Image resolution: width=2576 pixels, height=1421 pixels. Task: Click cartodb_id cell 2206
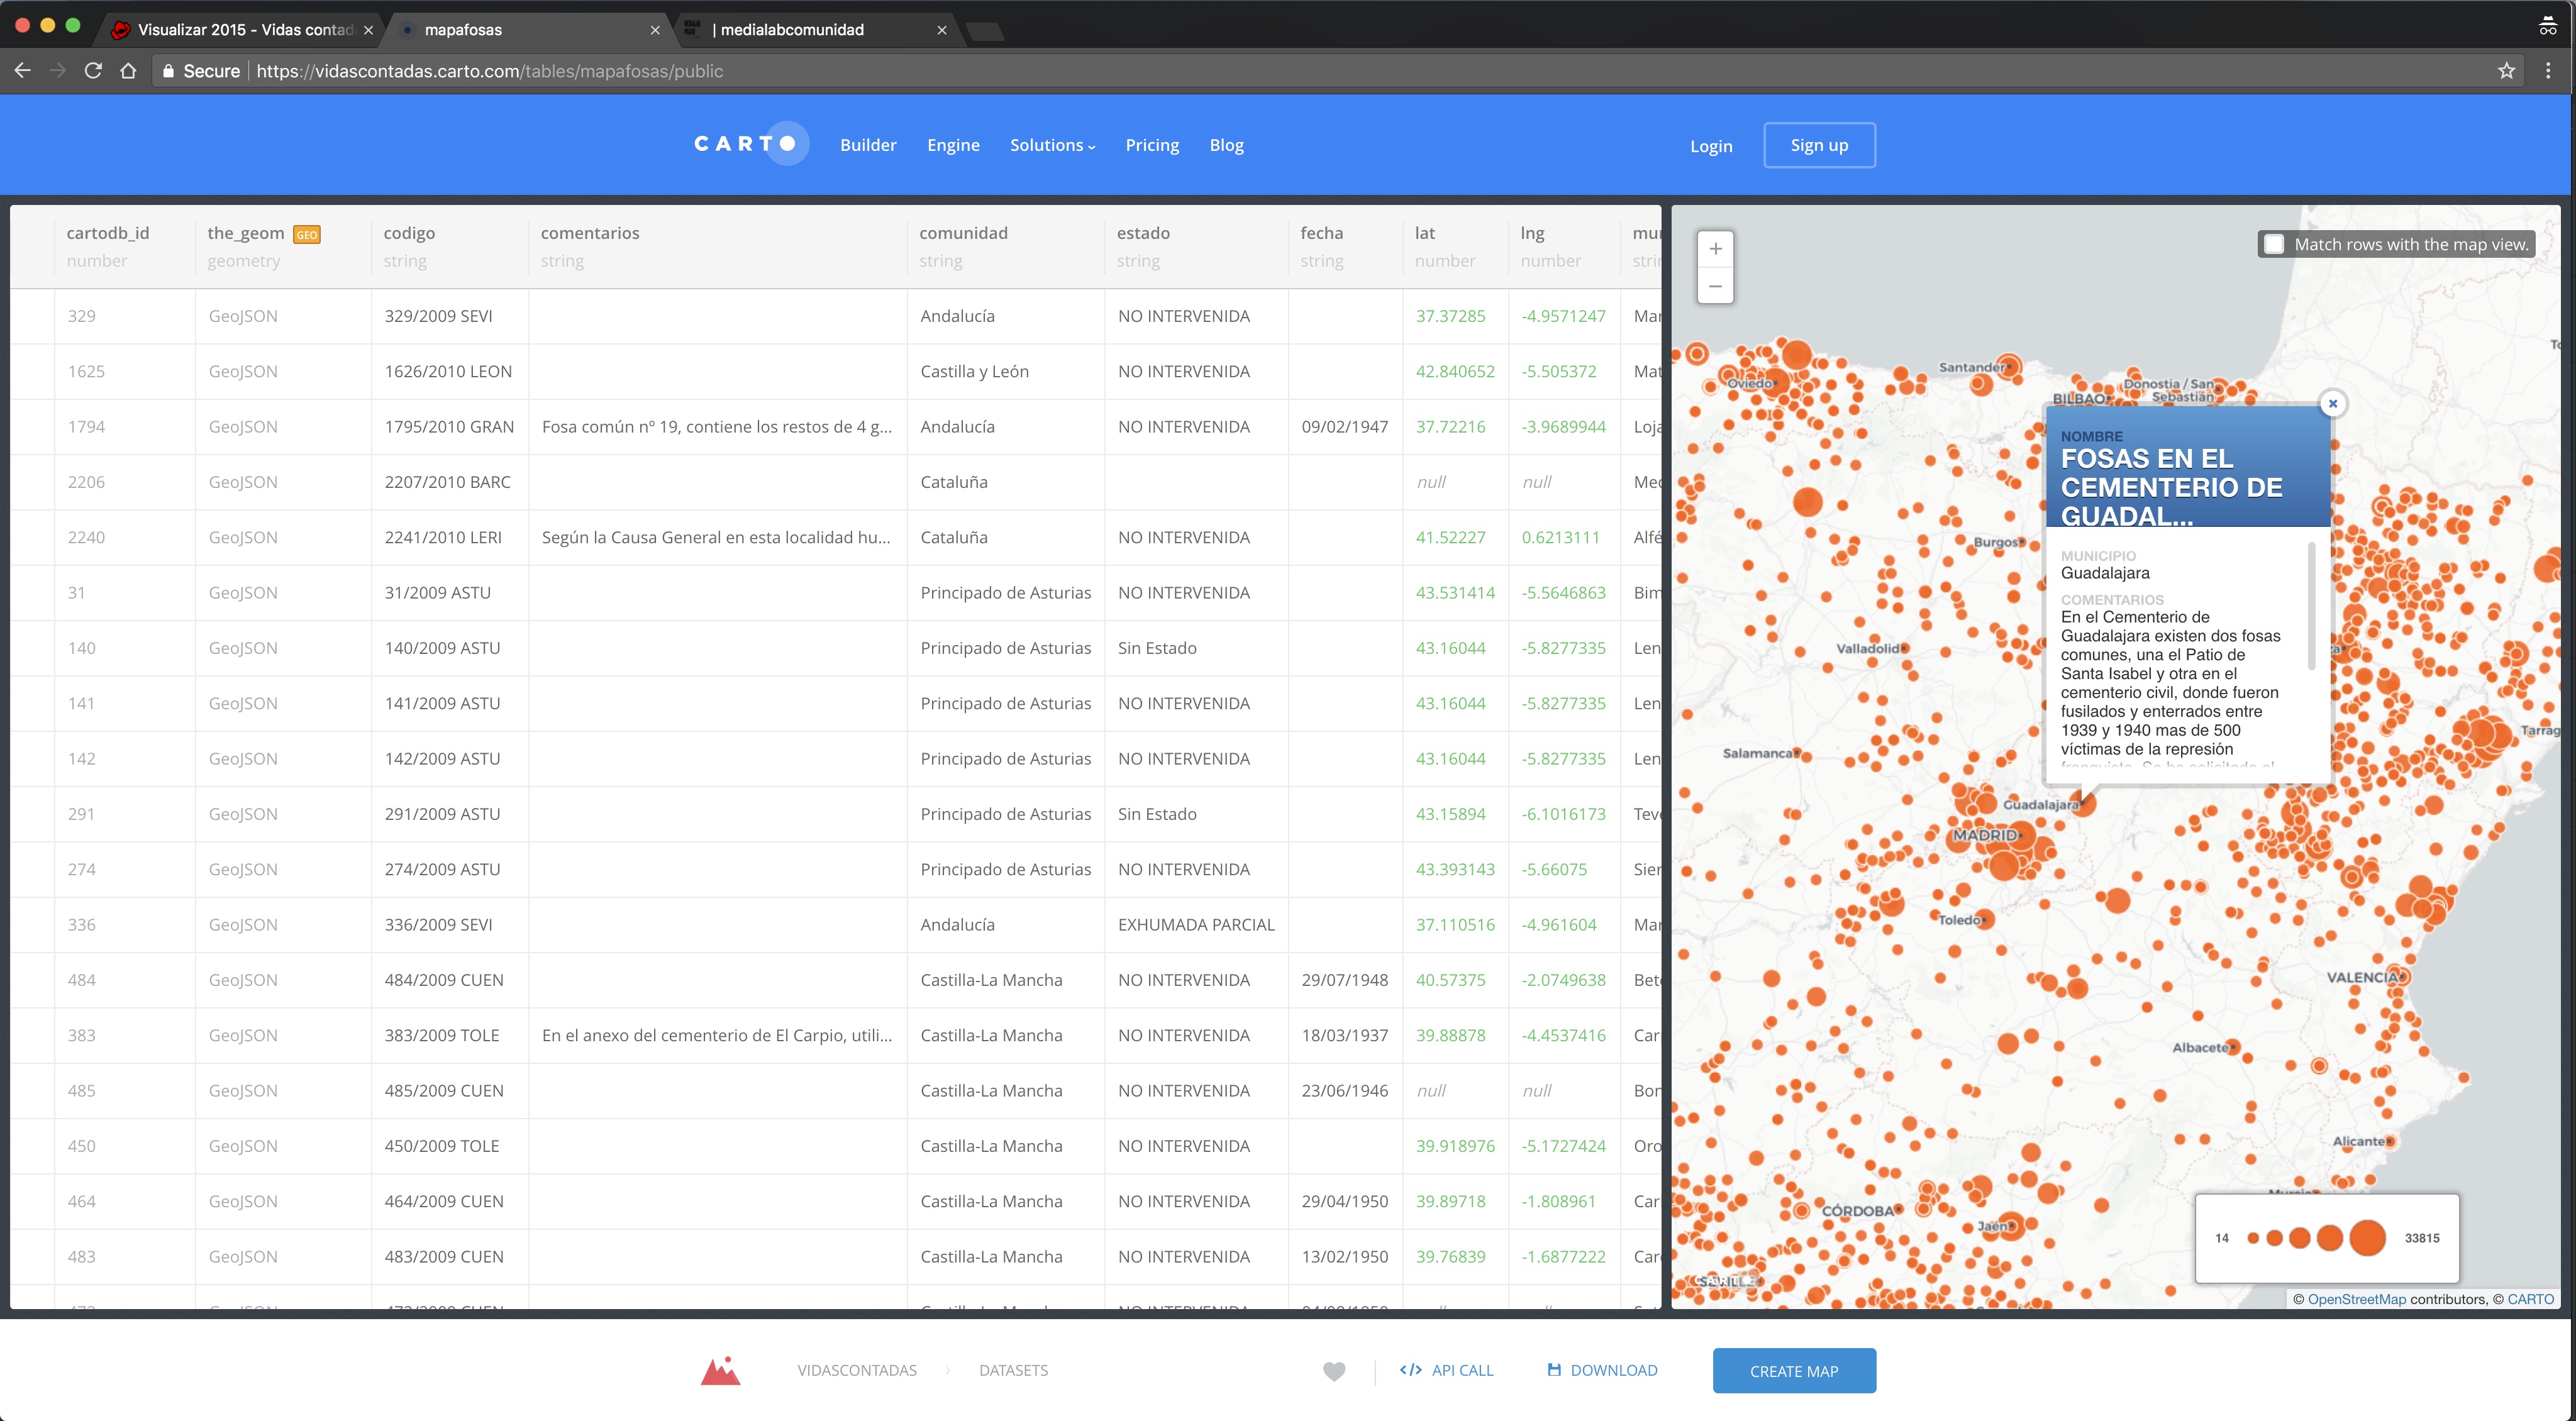[x=125, y=482]
